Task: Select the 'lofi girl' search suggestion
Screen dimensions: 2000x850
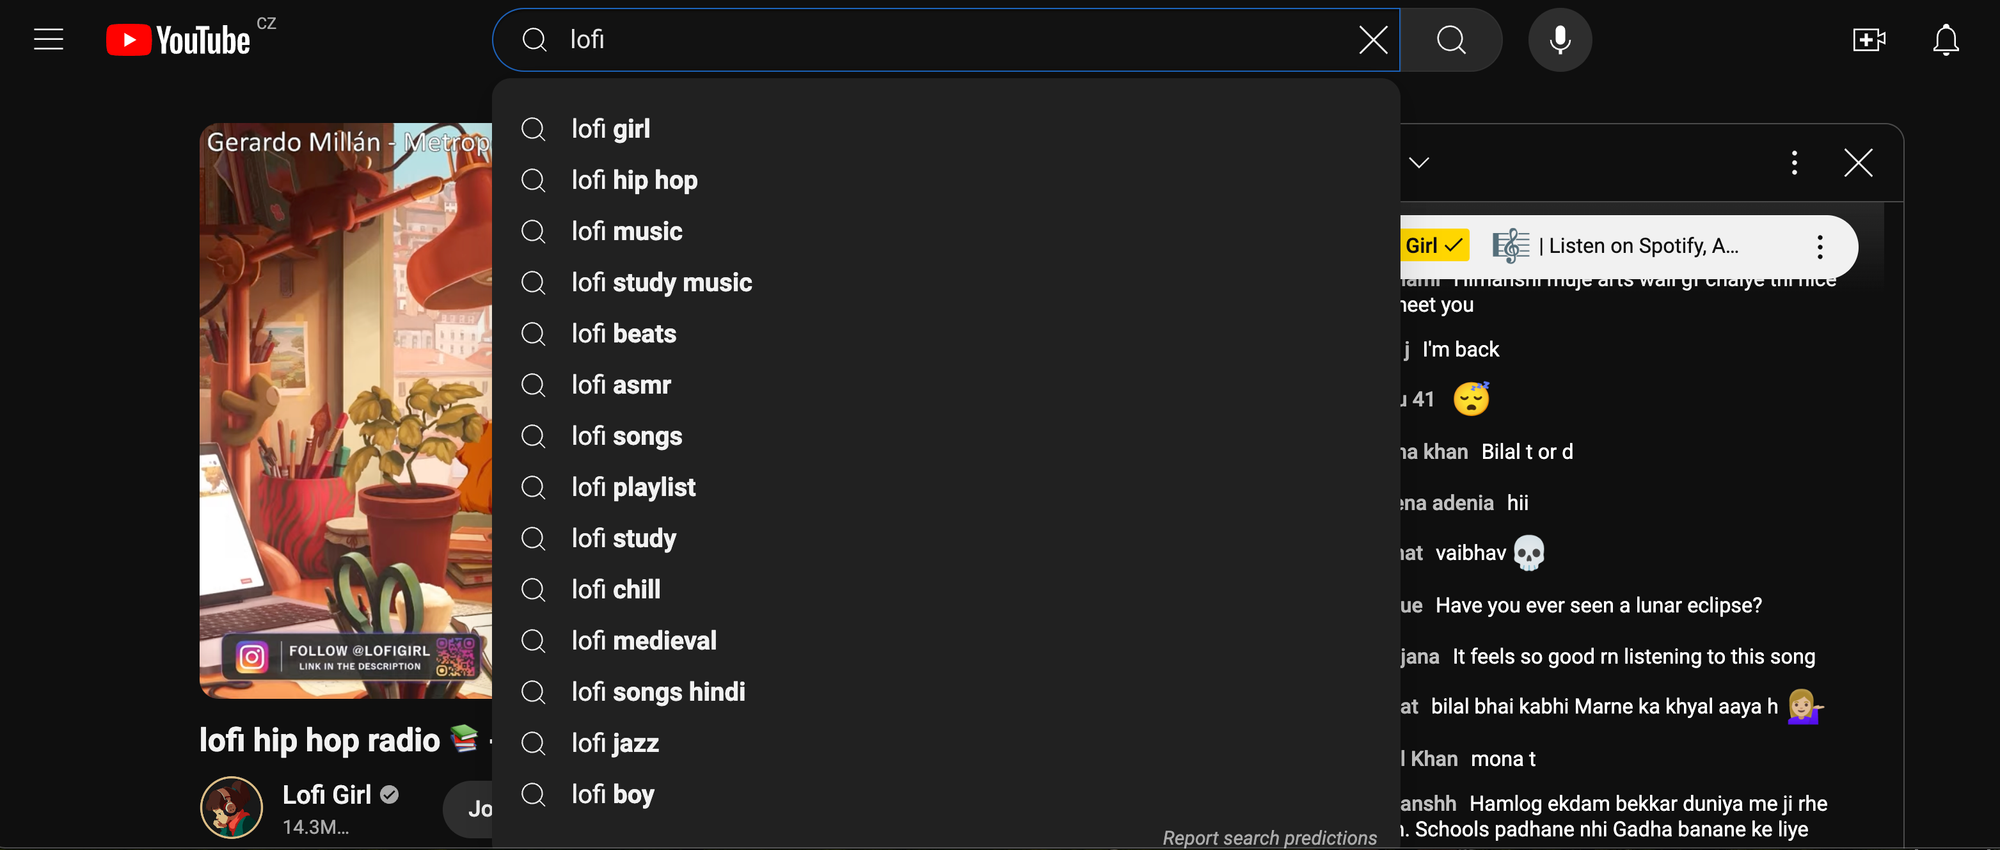Action: click(x=610, y=128)
